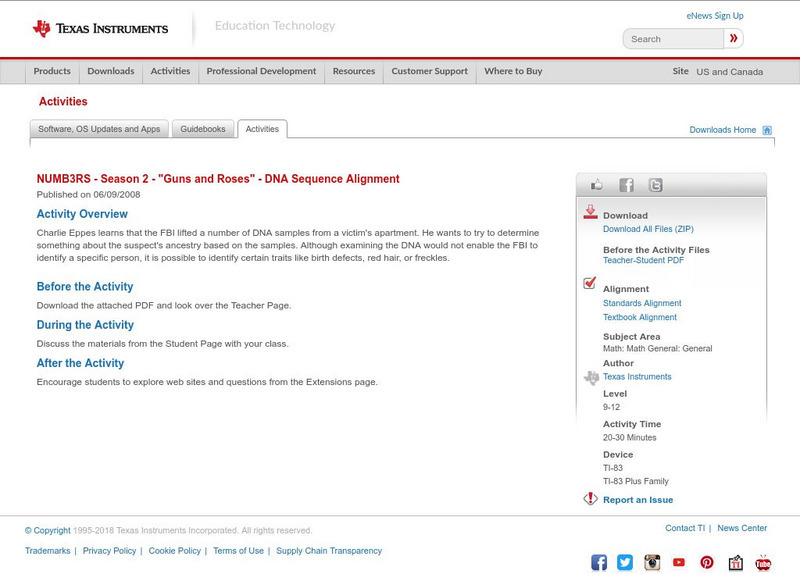
Task: Open the Contact TI link
Action: pos(685,528)
